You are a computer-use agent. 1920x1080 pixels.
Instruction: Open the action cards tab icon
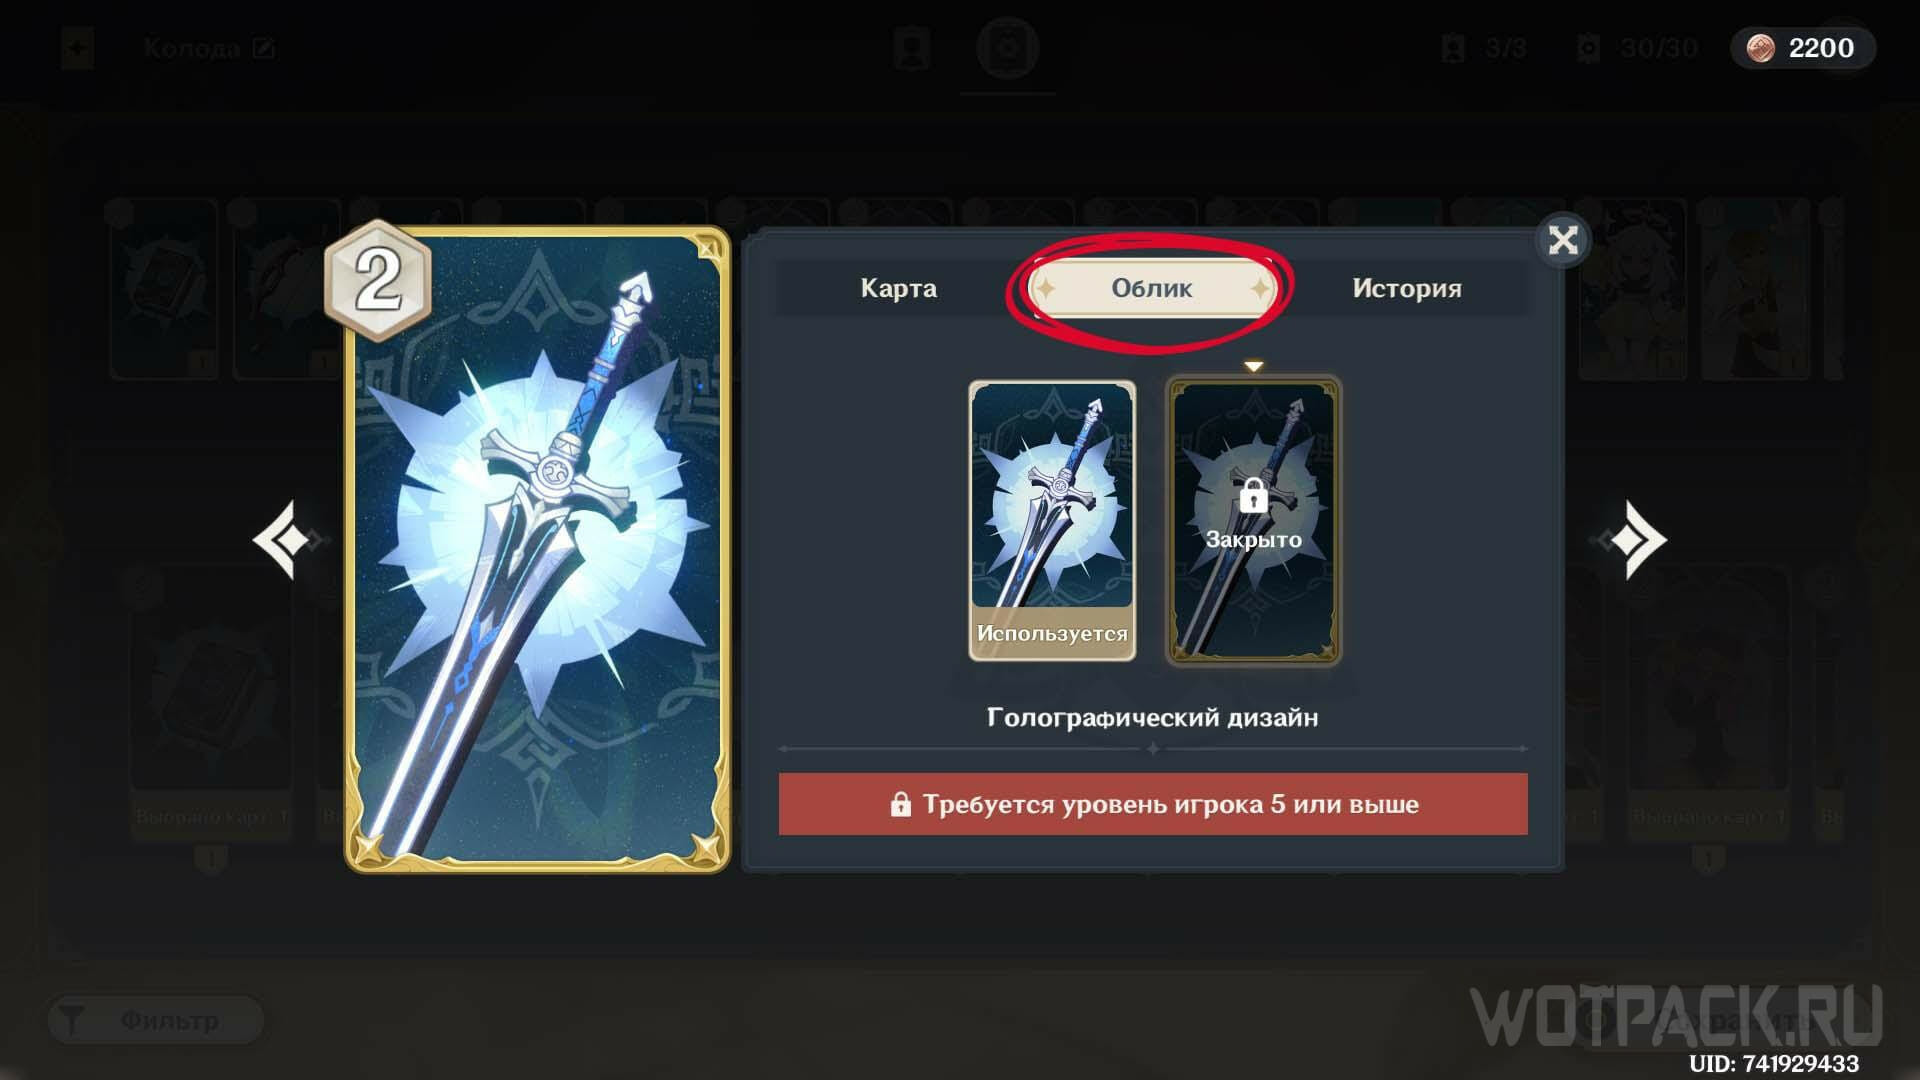coord(1007,48)
